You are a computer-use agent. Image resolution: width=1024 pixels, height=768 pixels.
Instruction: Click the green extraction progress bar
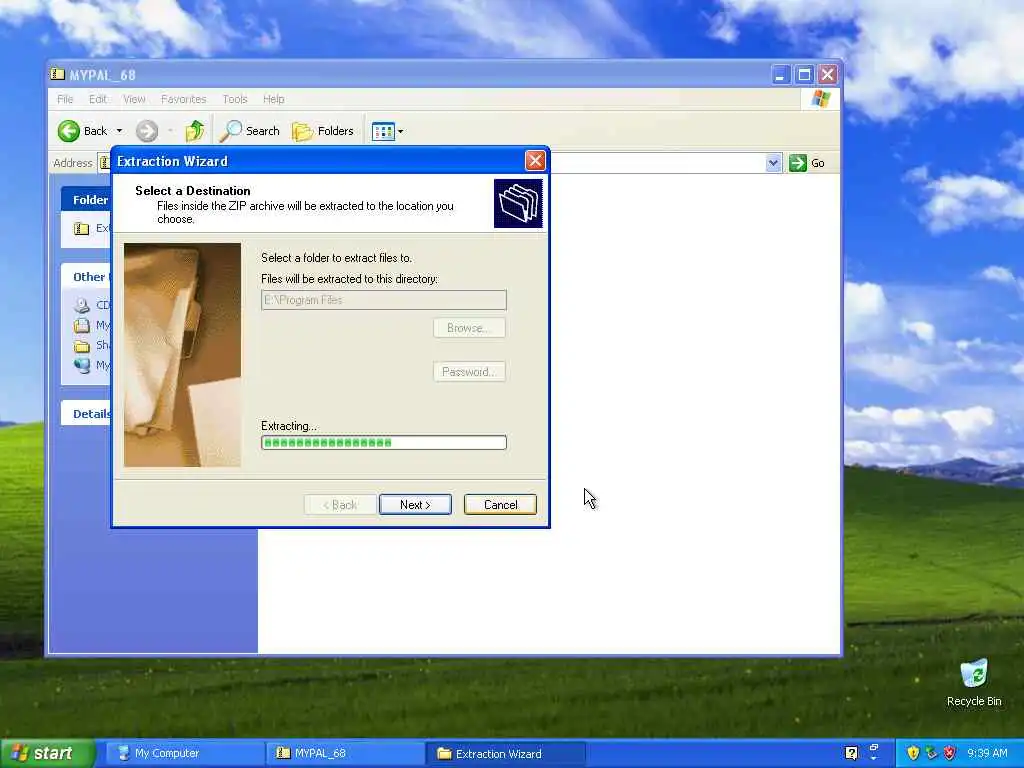(x=384, y=443)
